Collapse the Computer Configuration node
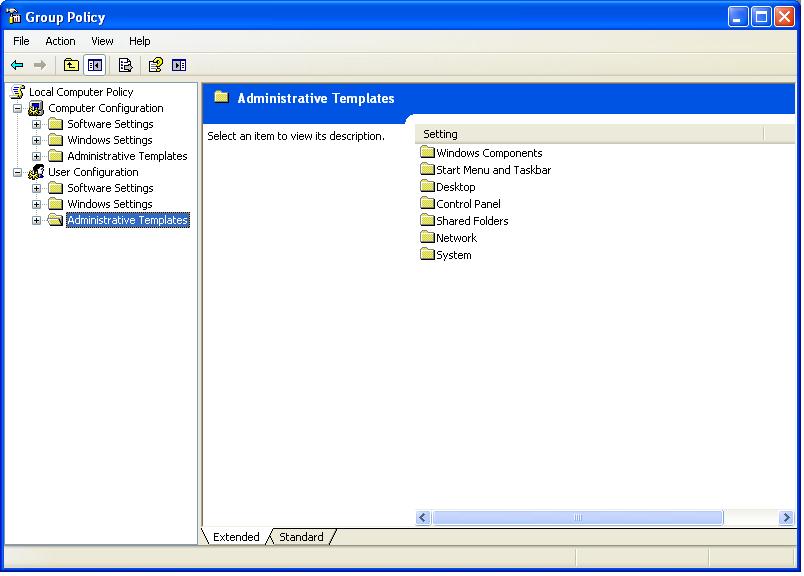 17,108
